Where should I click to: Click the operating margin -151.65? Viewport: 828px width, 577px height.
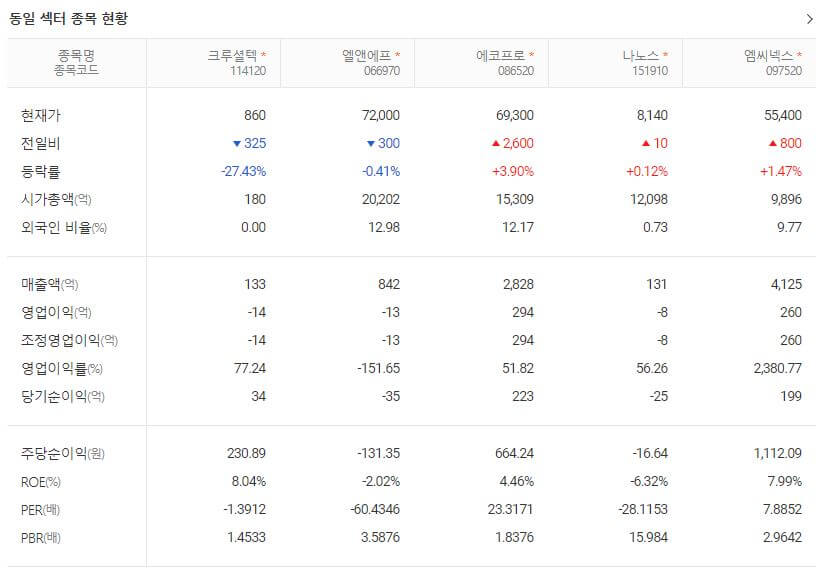[379, 368]
